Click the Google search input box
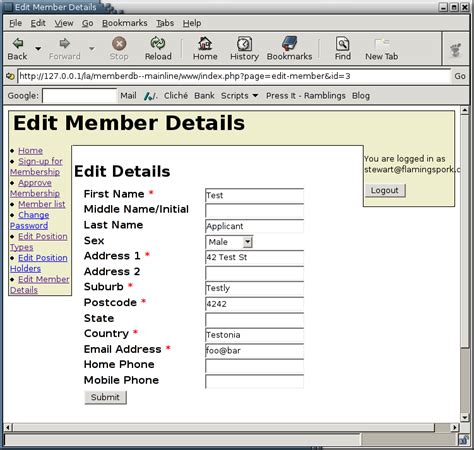 (x=79, y=96)
